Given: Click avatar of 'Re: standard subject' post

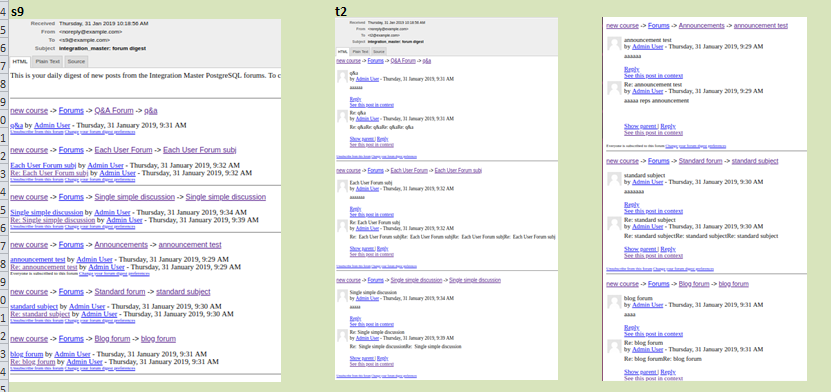Looking at the screenshot, I should coord(614,224).
